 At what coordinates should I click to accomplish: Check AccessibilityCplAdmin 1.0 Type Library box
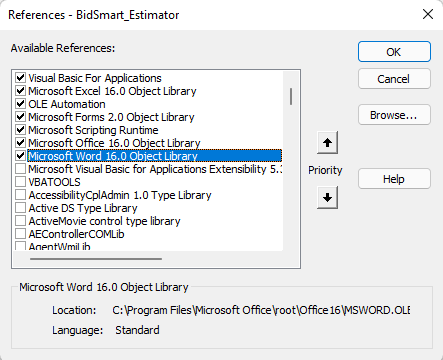[x=21, y=195]
